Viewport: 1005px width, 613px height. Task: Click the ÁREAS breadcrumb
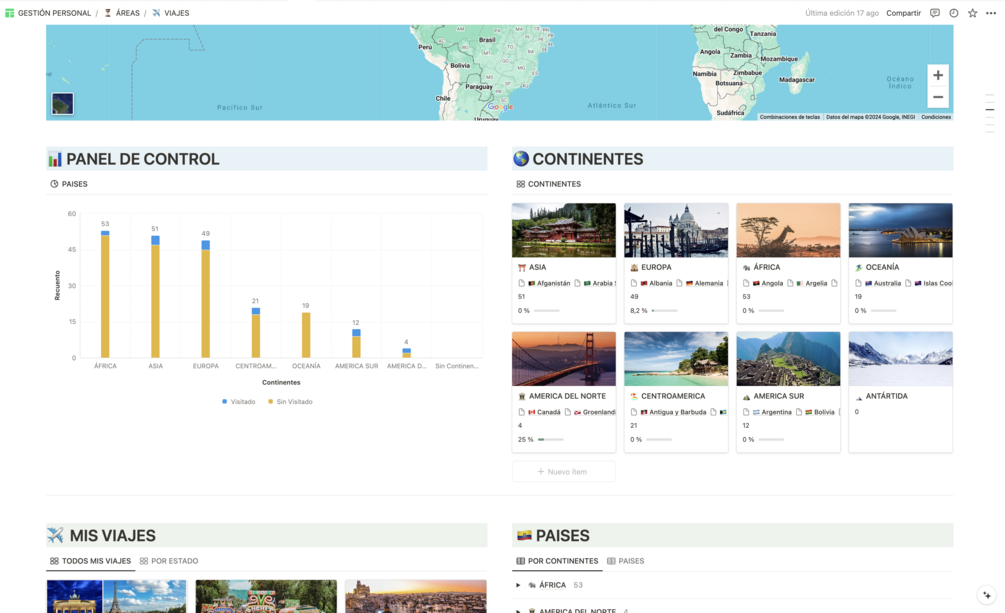coord(122,13)
